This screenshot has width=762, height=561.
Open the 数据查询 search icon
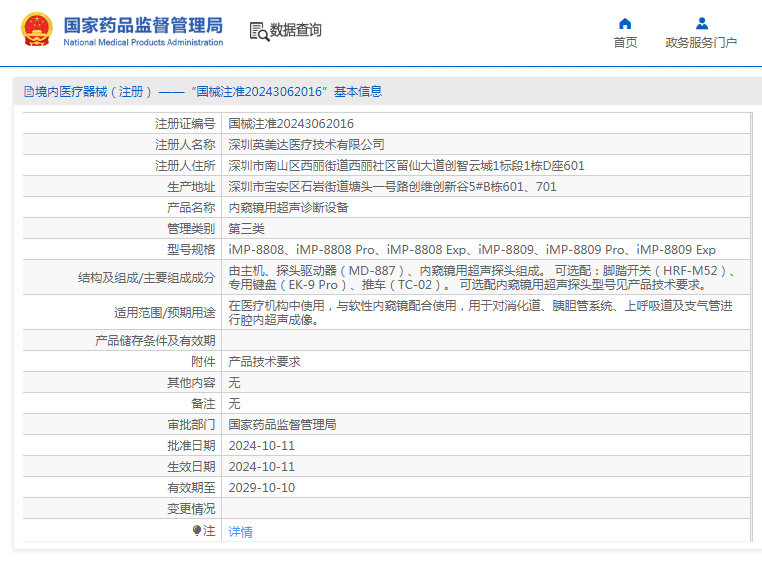tap(259, 32)
